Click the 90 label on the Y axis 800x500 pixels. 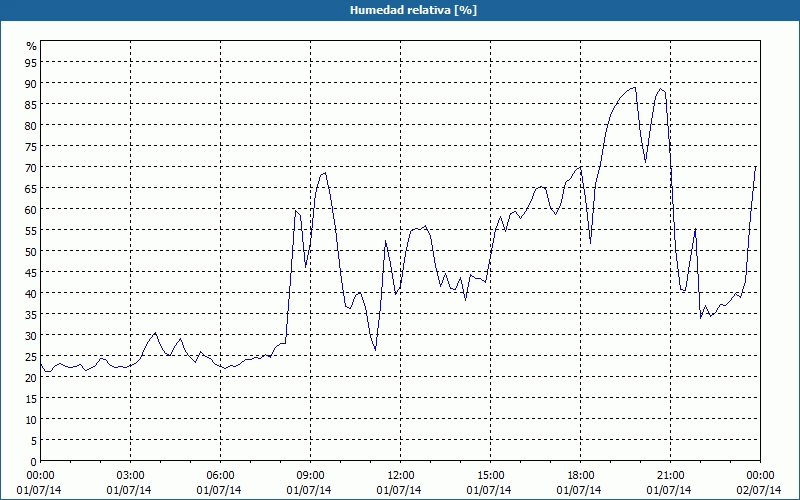click(x=31, y=83)
